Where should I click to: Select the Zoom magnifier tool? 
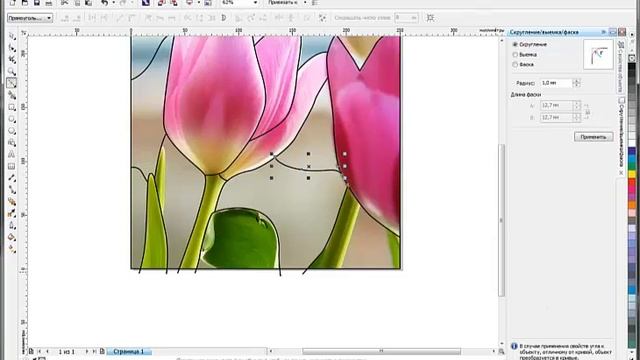[12, 71]
